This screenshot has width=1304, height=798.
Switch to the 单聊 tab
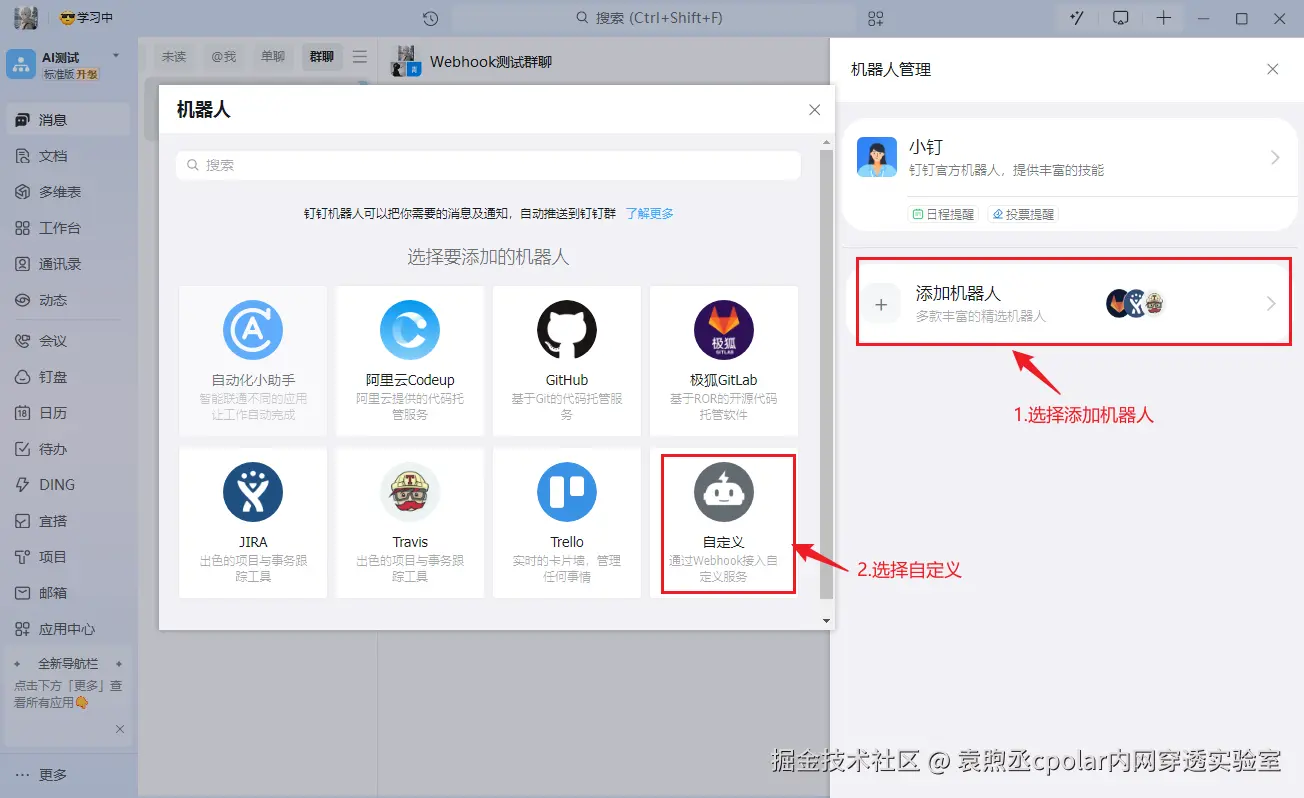pyautogui.click(x=272, y=57)
